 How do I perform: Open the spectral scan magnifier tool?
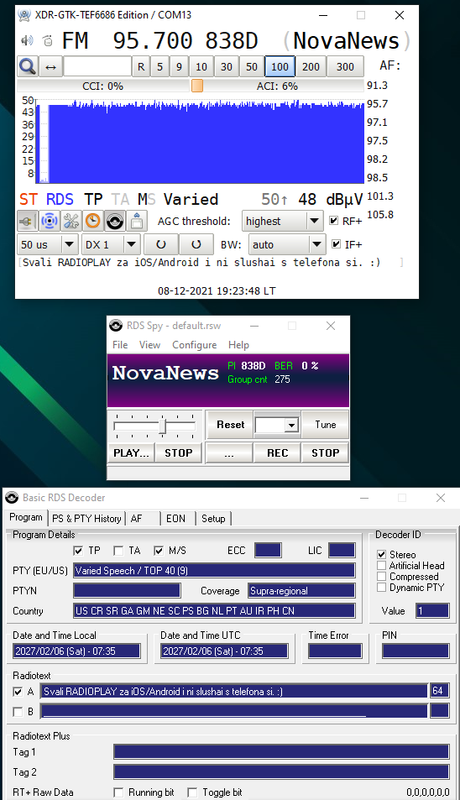[28, 66]
